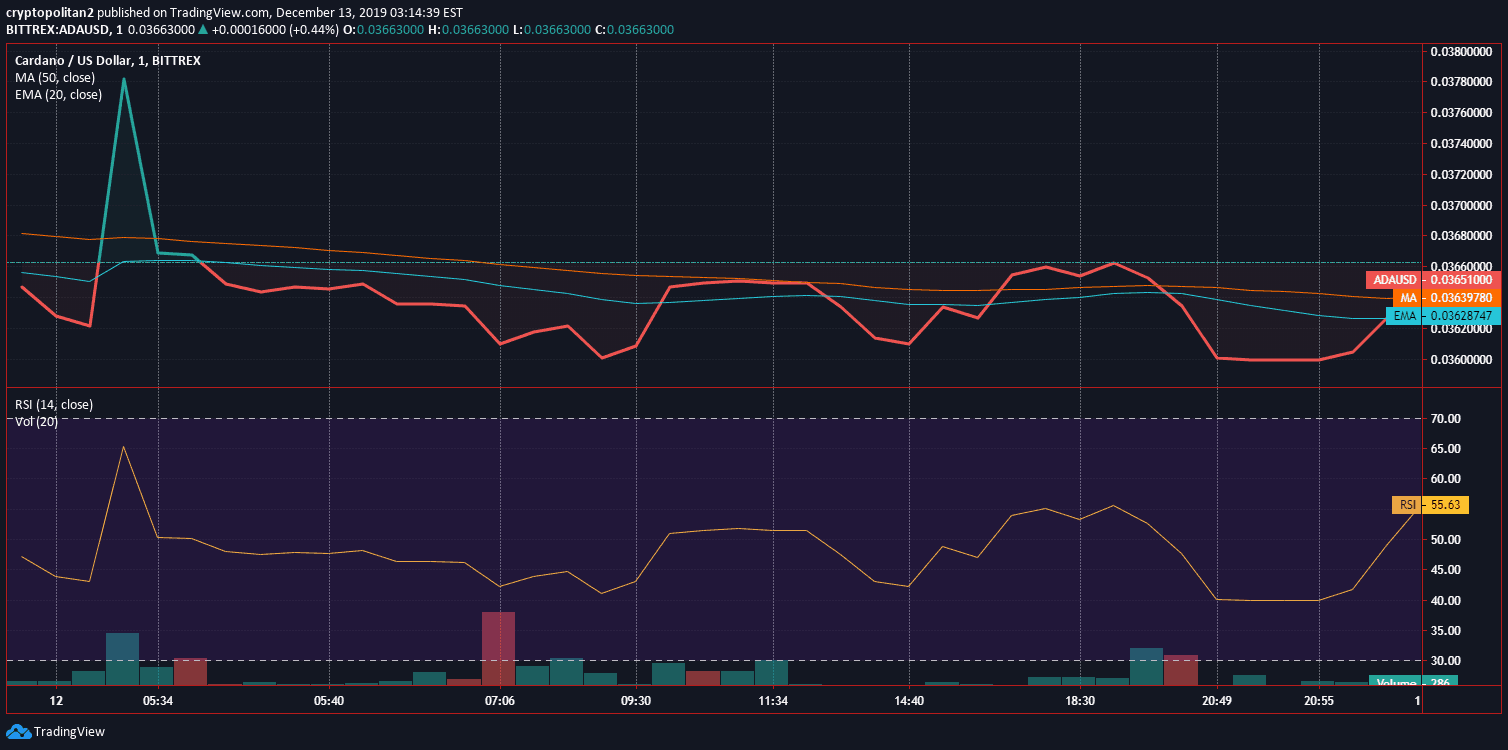The width and height of the screenshot is (1508, 750).
Task: Select the RSI (14, close) indicator legend
Action: pos(54,405)
